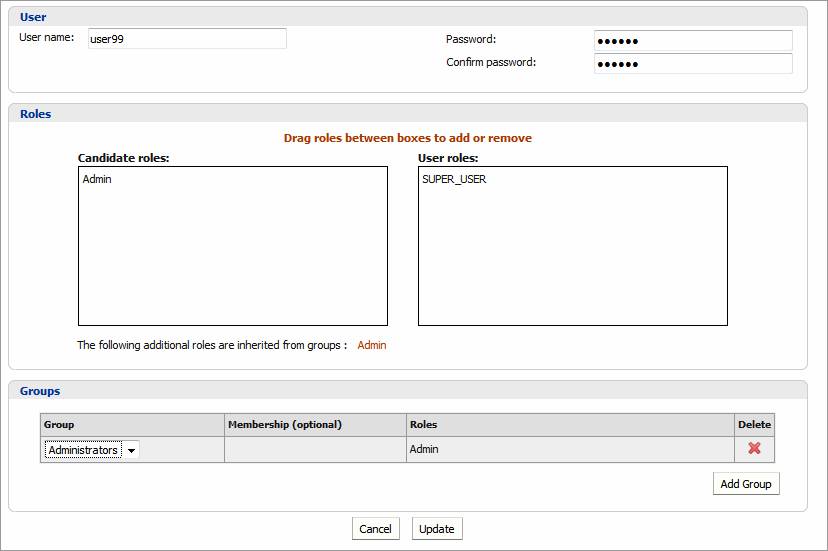The height and width of the screenshot is (551, 828).
Task: Click the User section title
Action: pos(33,17)
